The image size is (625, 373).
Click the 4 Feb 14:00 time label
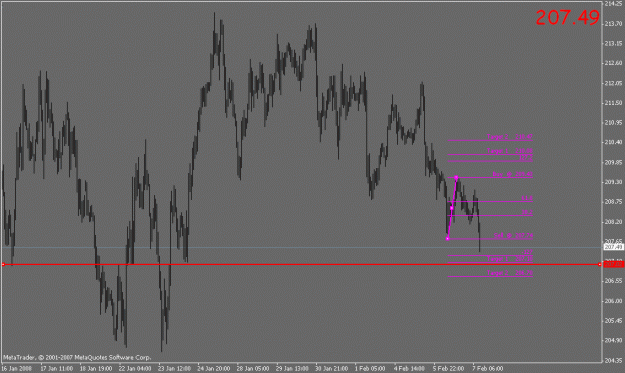(x=409, y=369)
